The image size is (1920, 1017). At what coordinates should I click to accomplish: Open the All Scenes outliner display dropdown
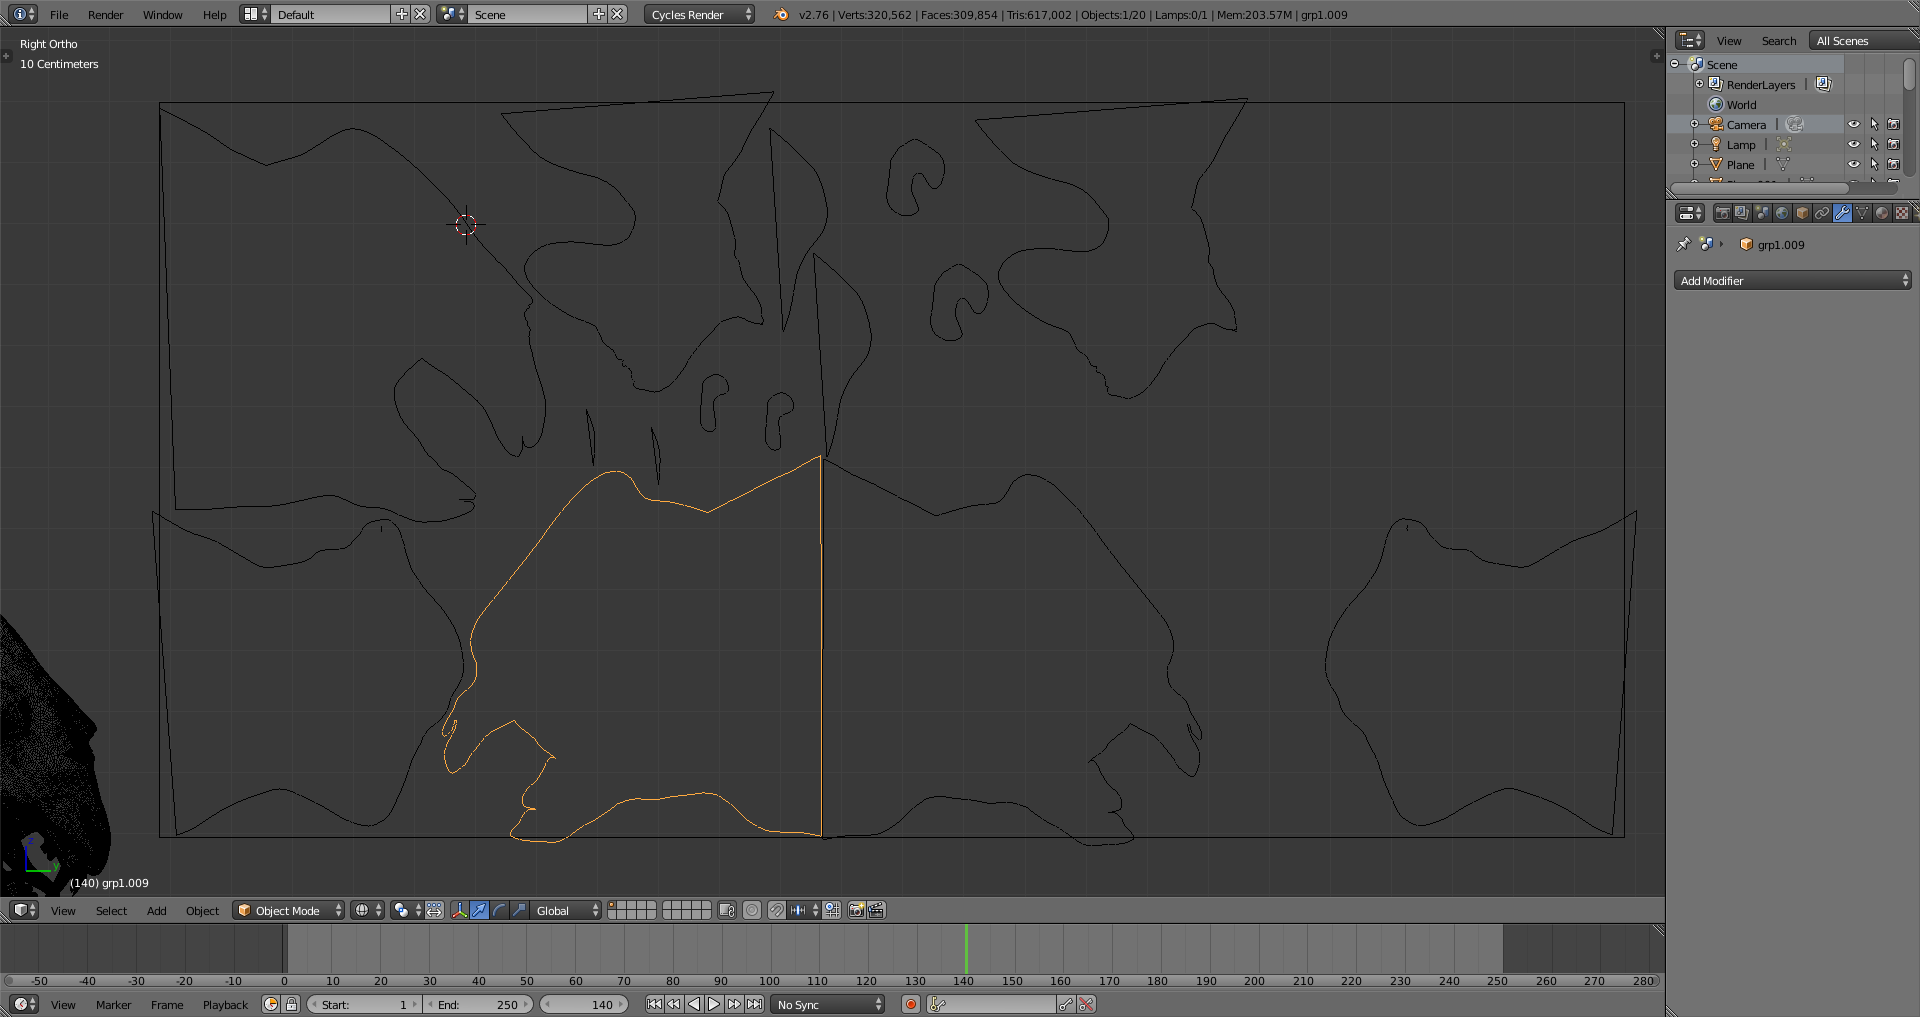click(1865, 40)
